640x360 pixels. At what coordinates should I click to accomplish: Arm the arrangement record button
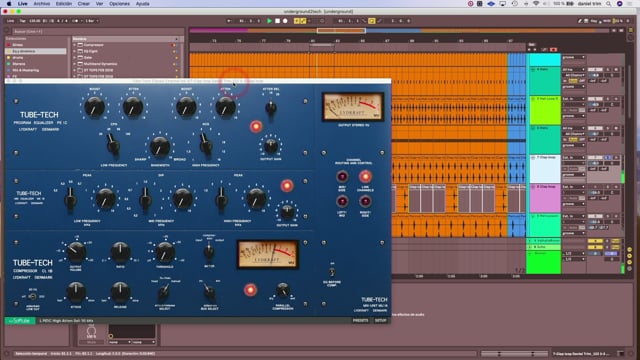(x=285, y=21)
